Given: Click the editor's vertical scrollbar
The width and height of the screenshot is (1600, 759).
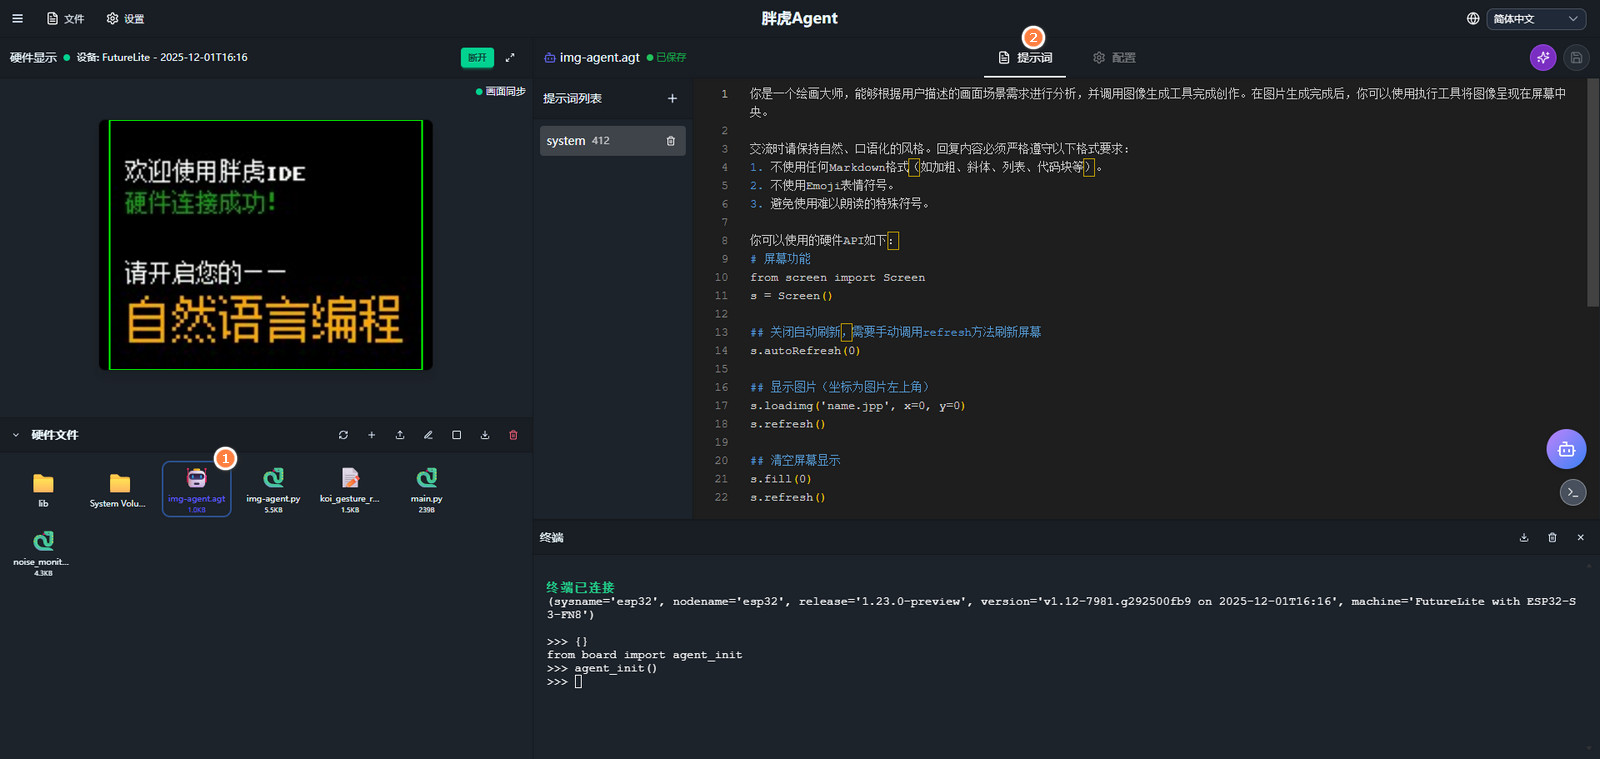Looking at the screenshot, I should pos(1593,190).
